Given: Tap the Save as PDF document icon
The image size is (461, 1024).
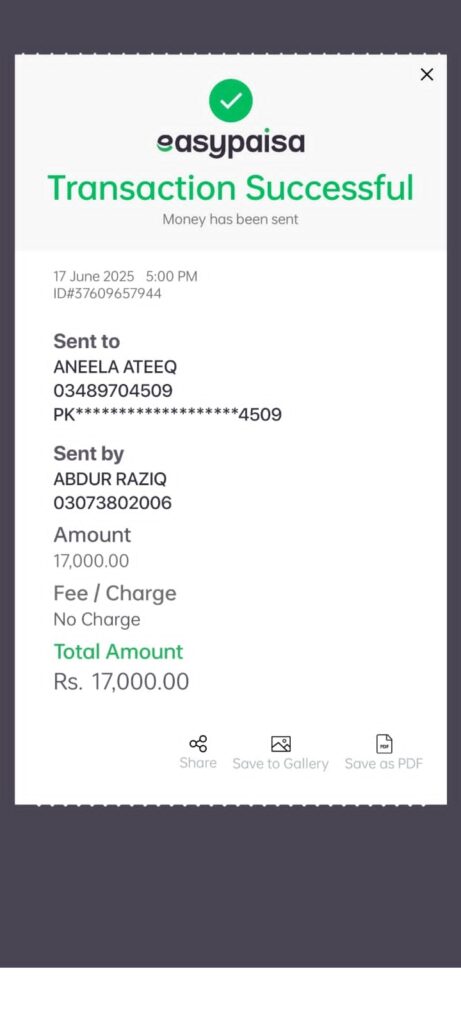Looking at the screenshot, I should 384,743.
